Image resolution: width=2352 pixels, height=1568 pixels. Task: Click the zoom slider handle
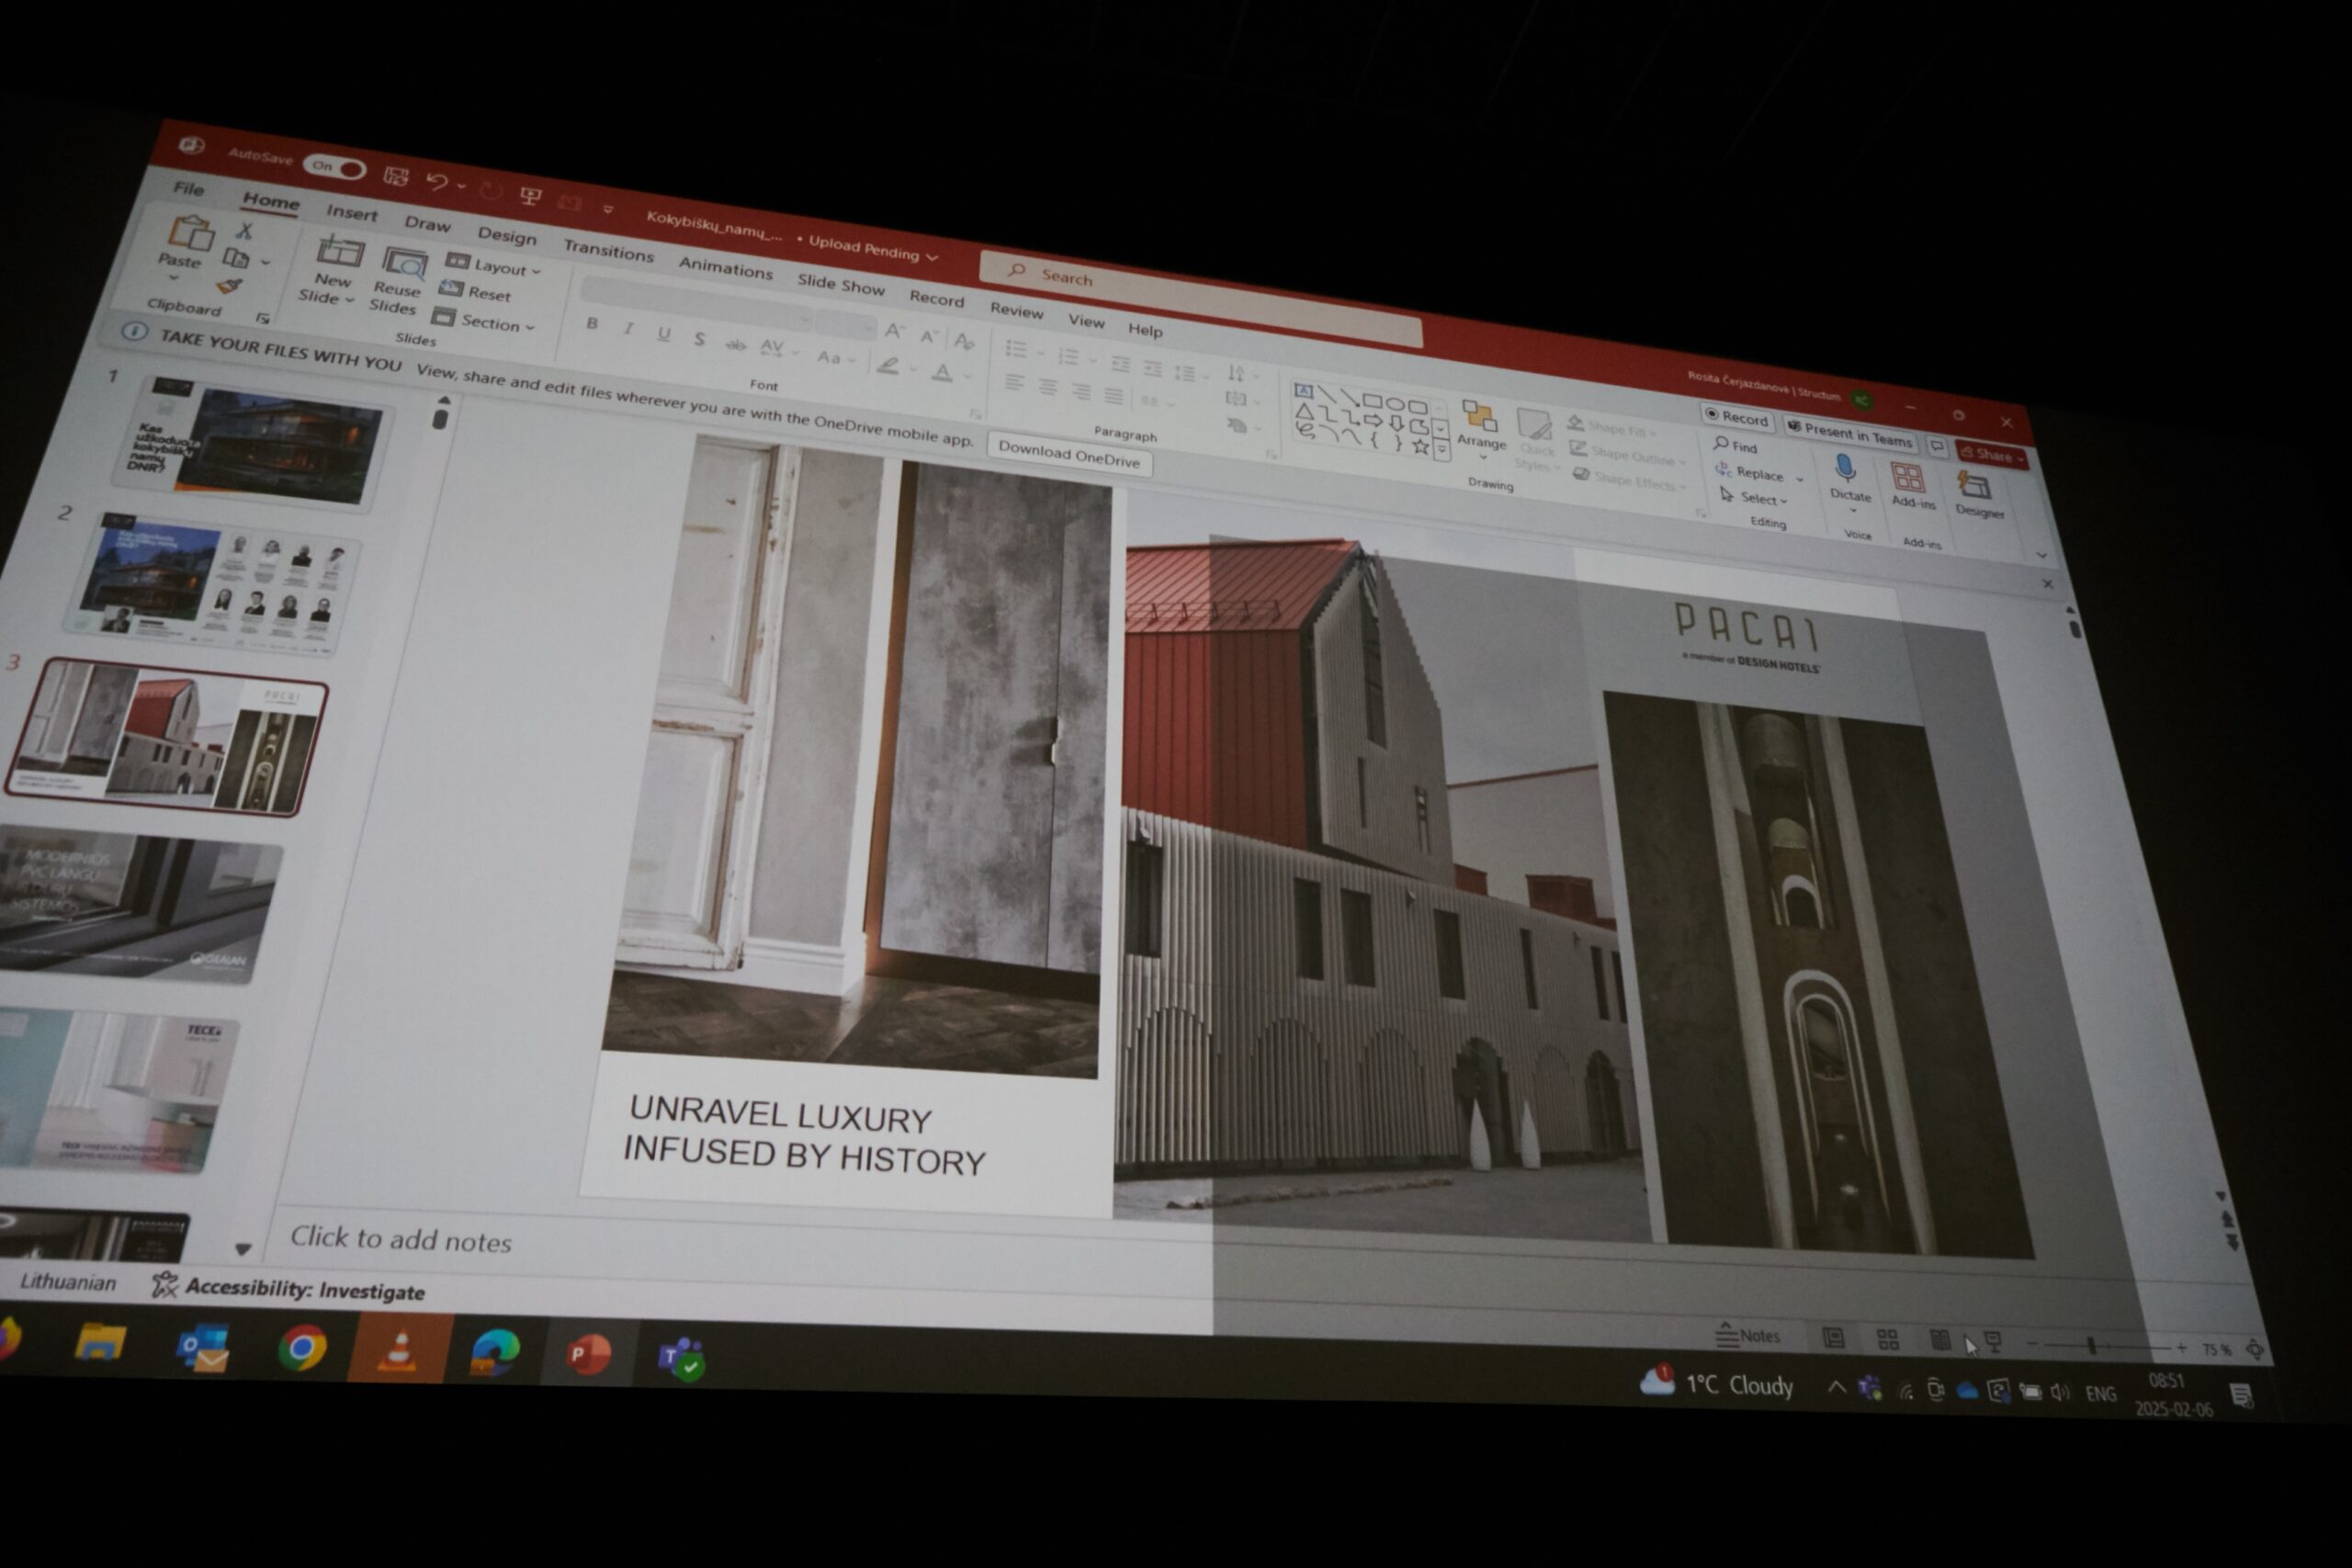point(2091,1346)
